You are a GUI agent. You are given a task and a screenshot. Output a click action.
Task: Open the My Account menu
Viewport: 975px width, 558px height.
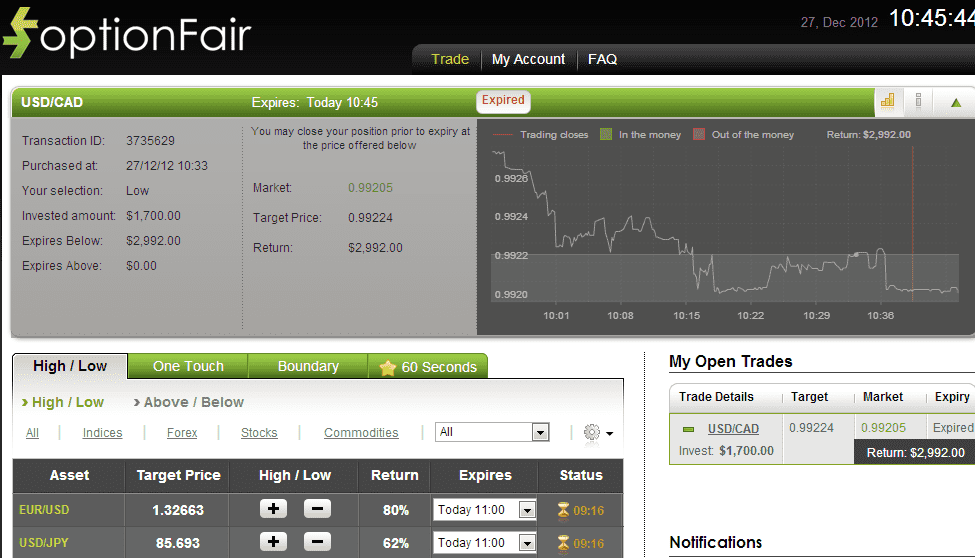pos(528,59)
